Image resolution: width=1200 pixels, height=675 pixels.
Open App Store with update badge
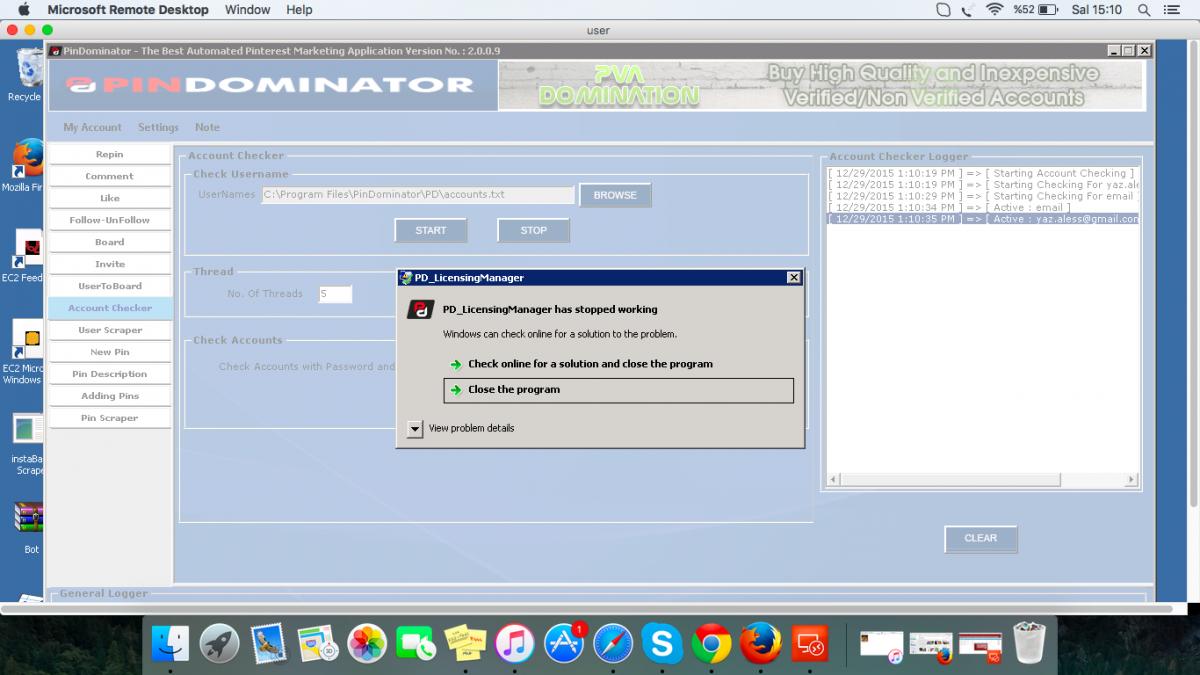pos(564,644)
